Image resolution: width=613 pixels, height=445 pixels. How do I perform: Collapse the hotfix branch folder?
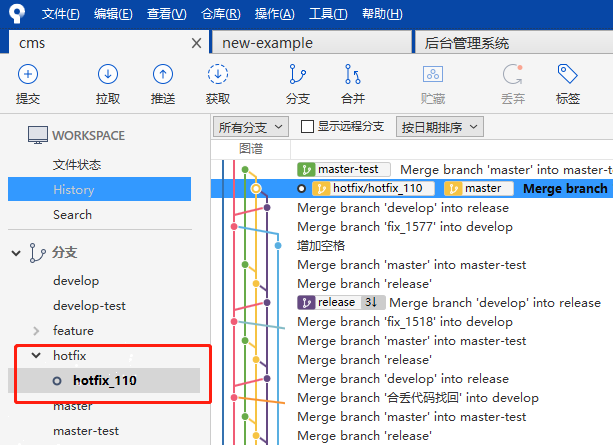coord(37,355)
